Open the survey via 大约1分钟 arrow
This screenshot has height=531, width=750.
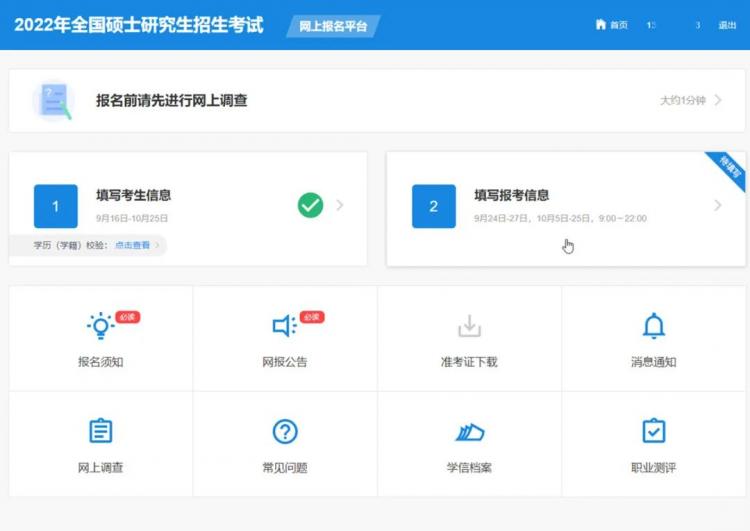(x=717, y=100)
